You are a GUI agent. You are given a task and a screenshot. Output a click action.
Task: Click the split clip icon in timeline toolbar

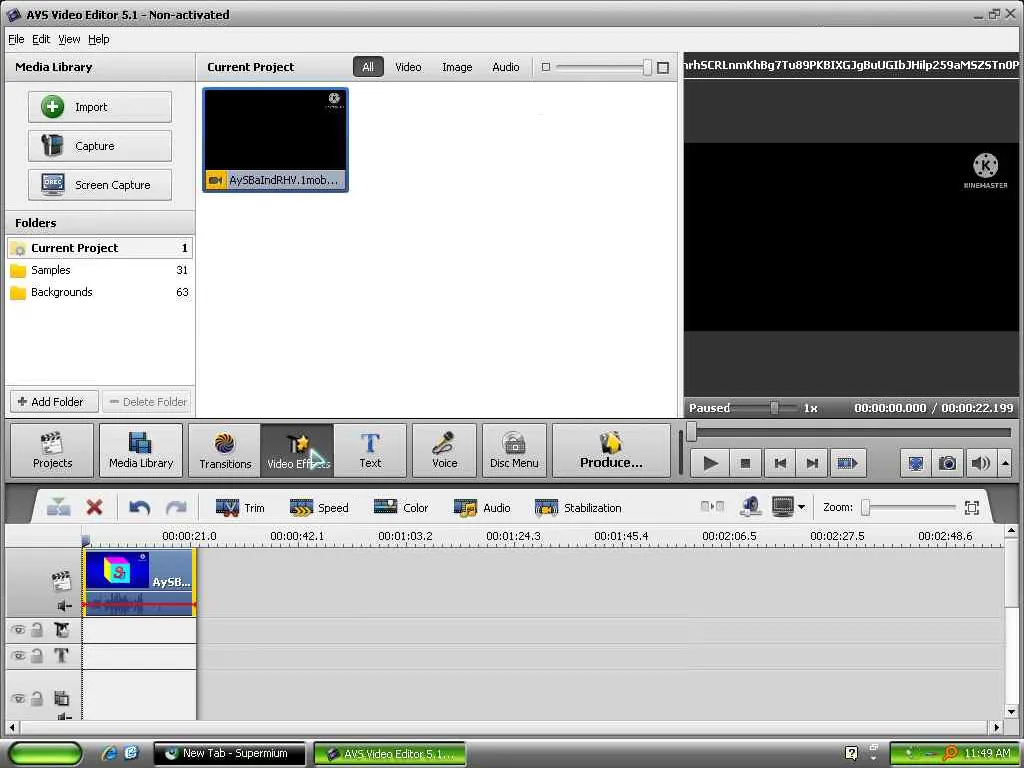coord(59,507)
